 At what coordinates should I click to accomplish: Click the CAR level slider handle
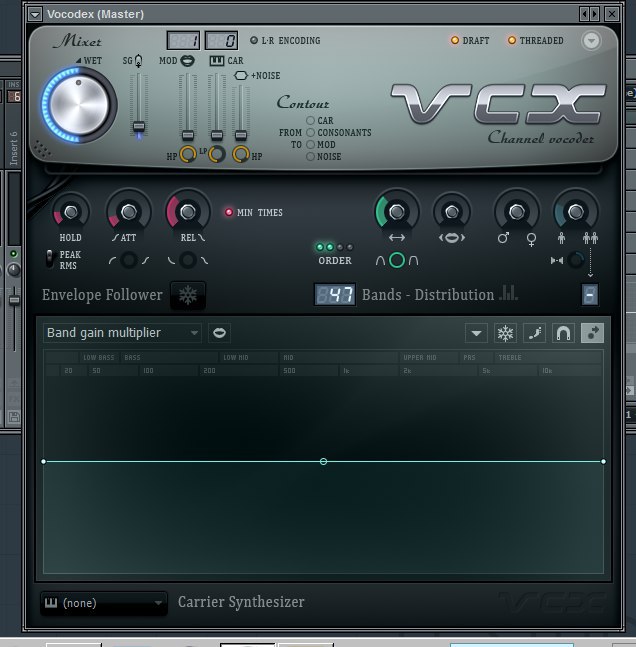coord(217,135)
